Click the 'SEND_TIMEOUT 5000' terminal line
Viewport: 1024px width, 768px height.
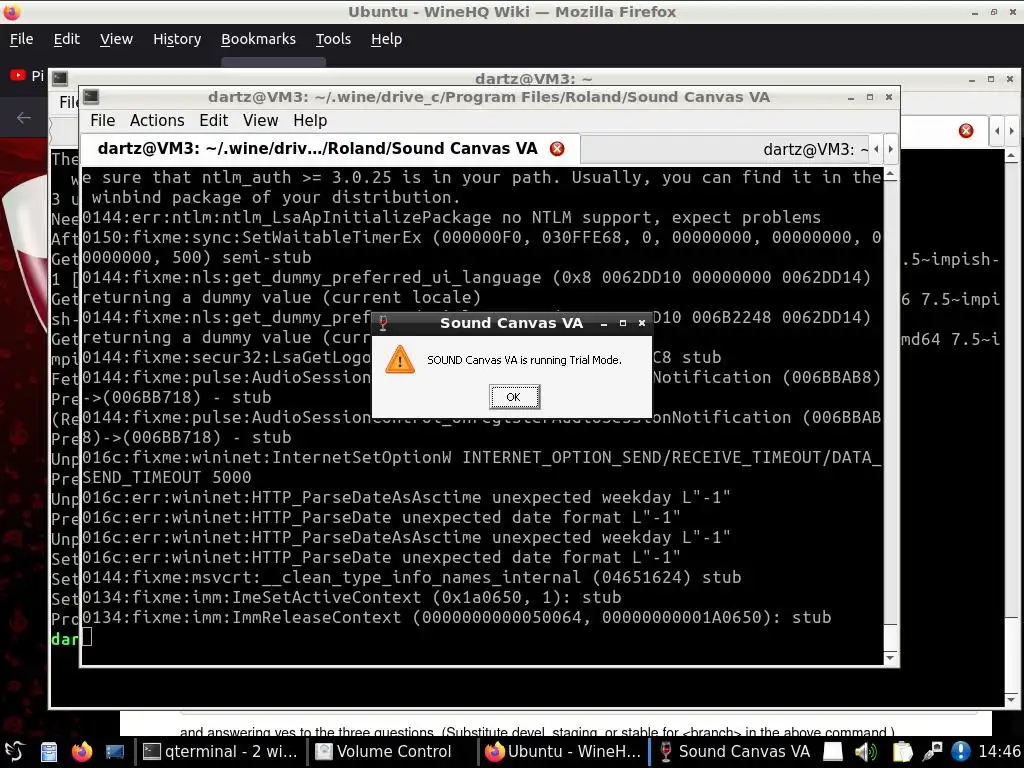[167, 477]
